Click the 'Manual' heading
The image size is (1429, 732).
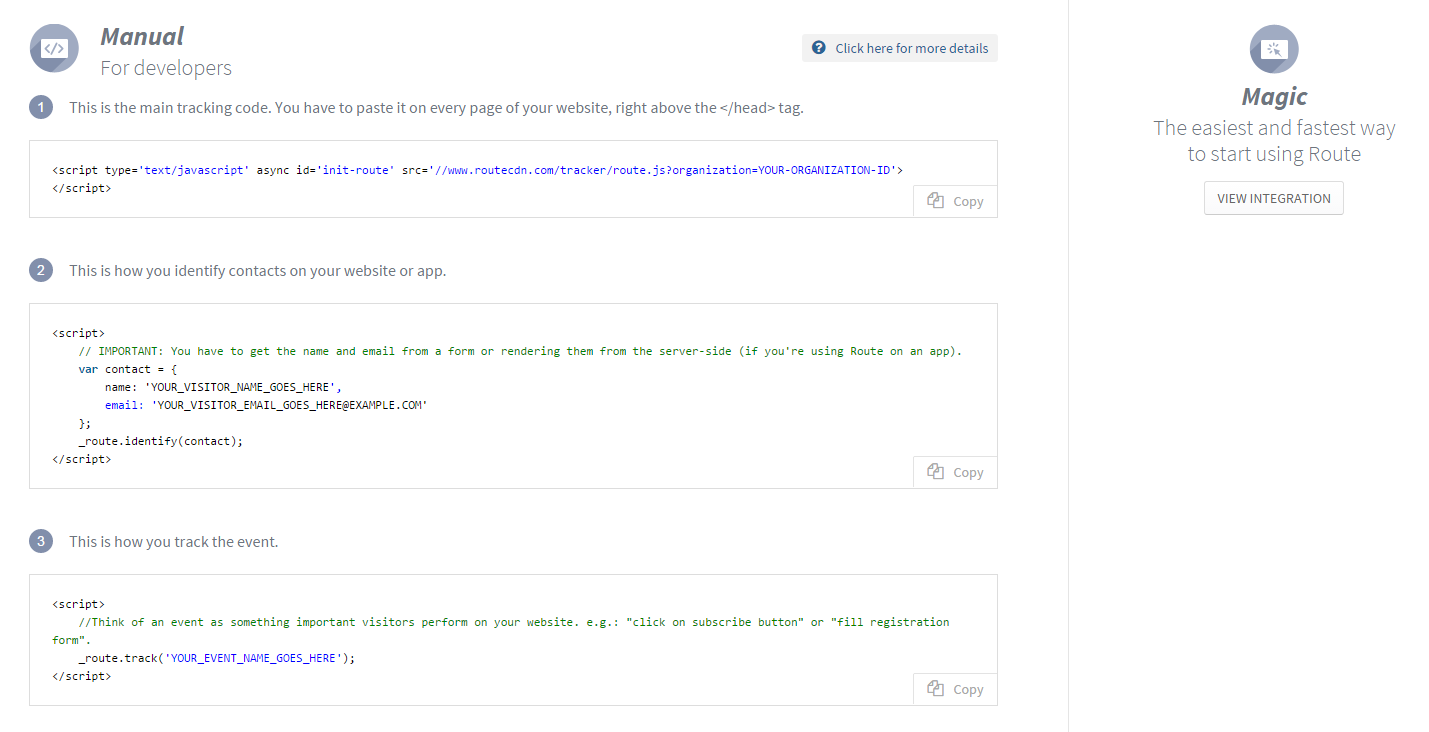coord(142,37)
